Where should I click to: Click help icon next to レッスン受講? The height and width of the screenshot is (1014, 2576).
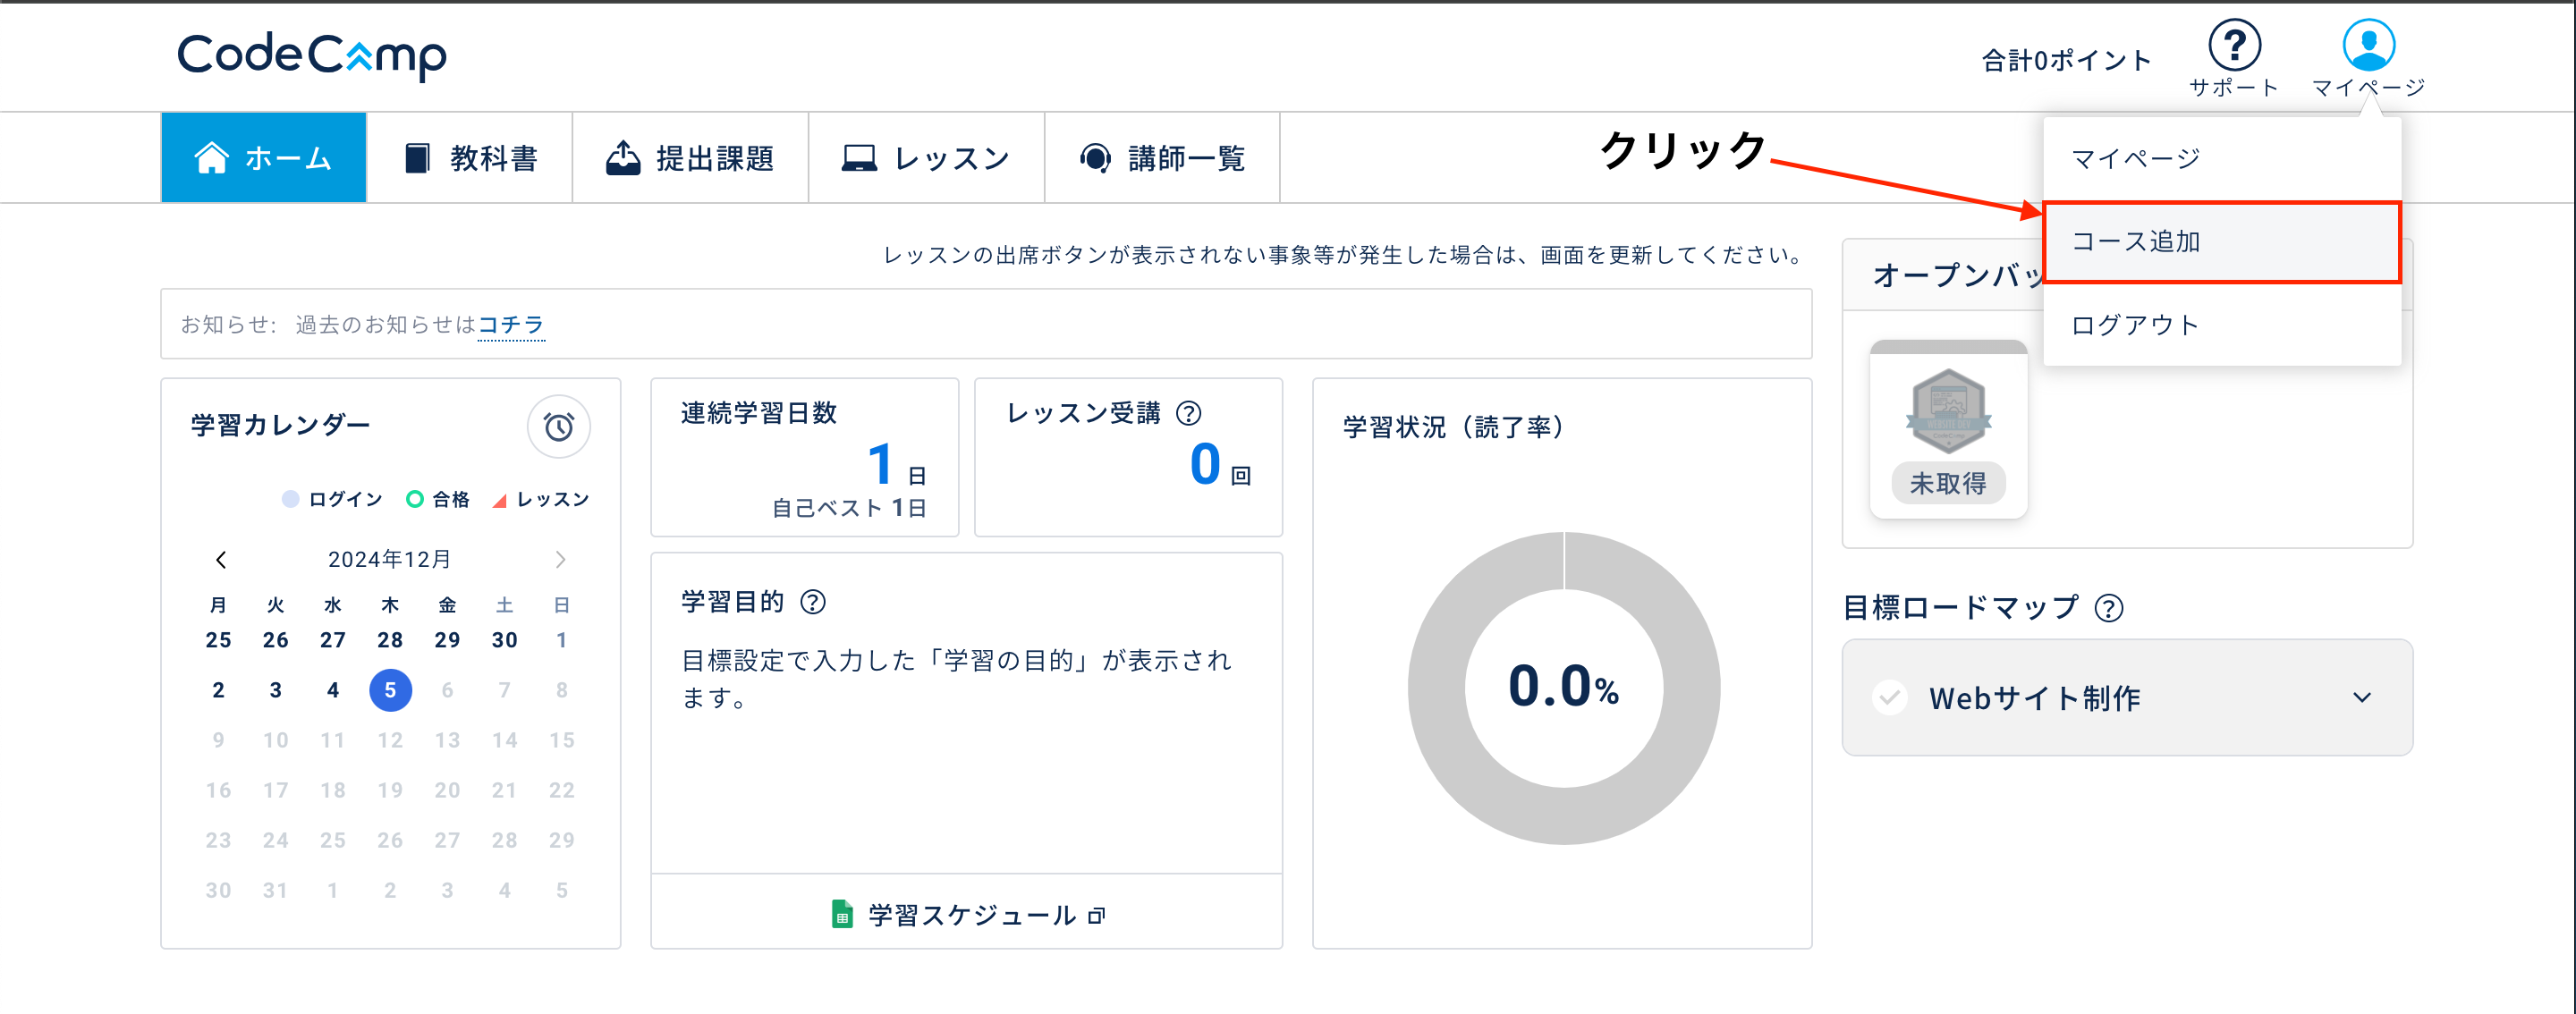[x=1188, y=413]
